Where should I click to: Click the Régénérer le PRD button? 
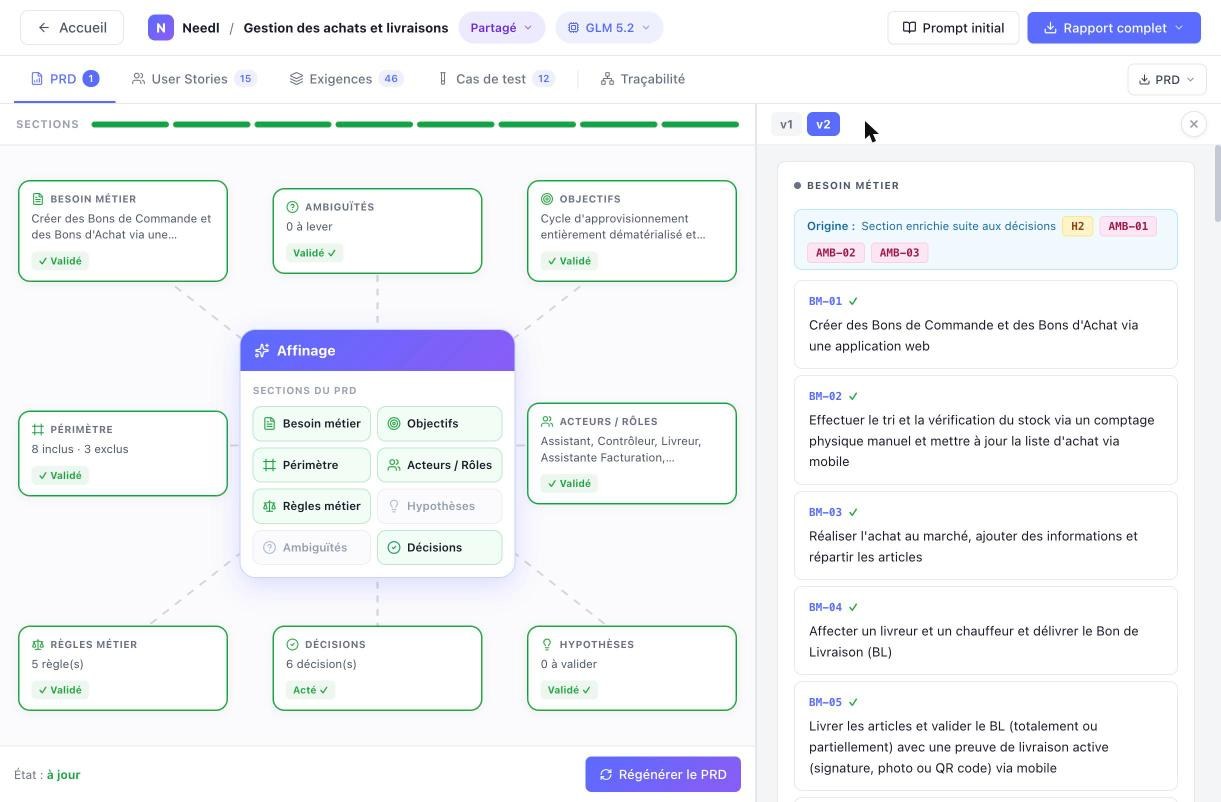(663, 774)
